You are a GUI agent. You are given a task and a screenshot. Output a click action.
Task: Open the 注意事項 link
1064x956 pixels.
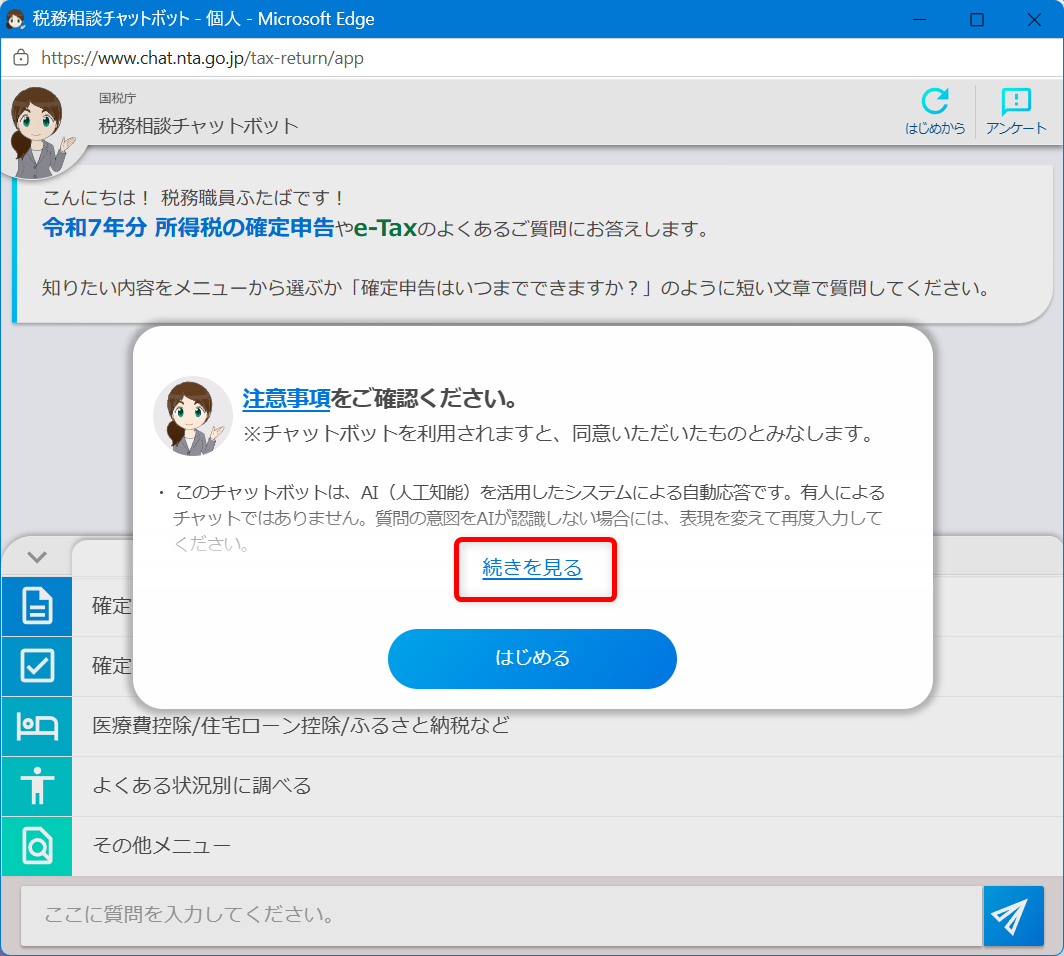click(x=286, y=398)
